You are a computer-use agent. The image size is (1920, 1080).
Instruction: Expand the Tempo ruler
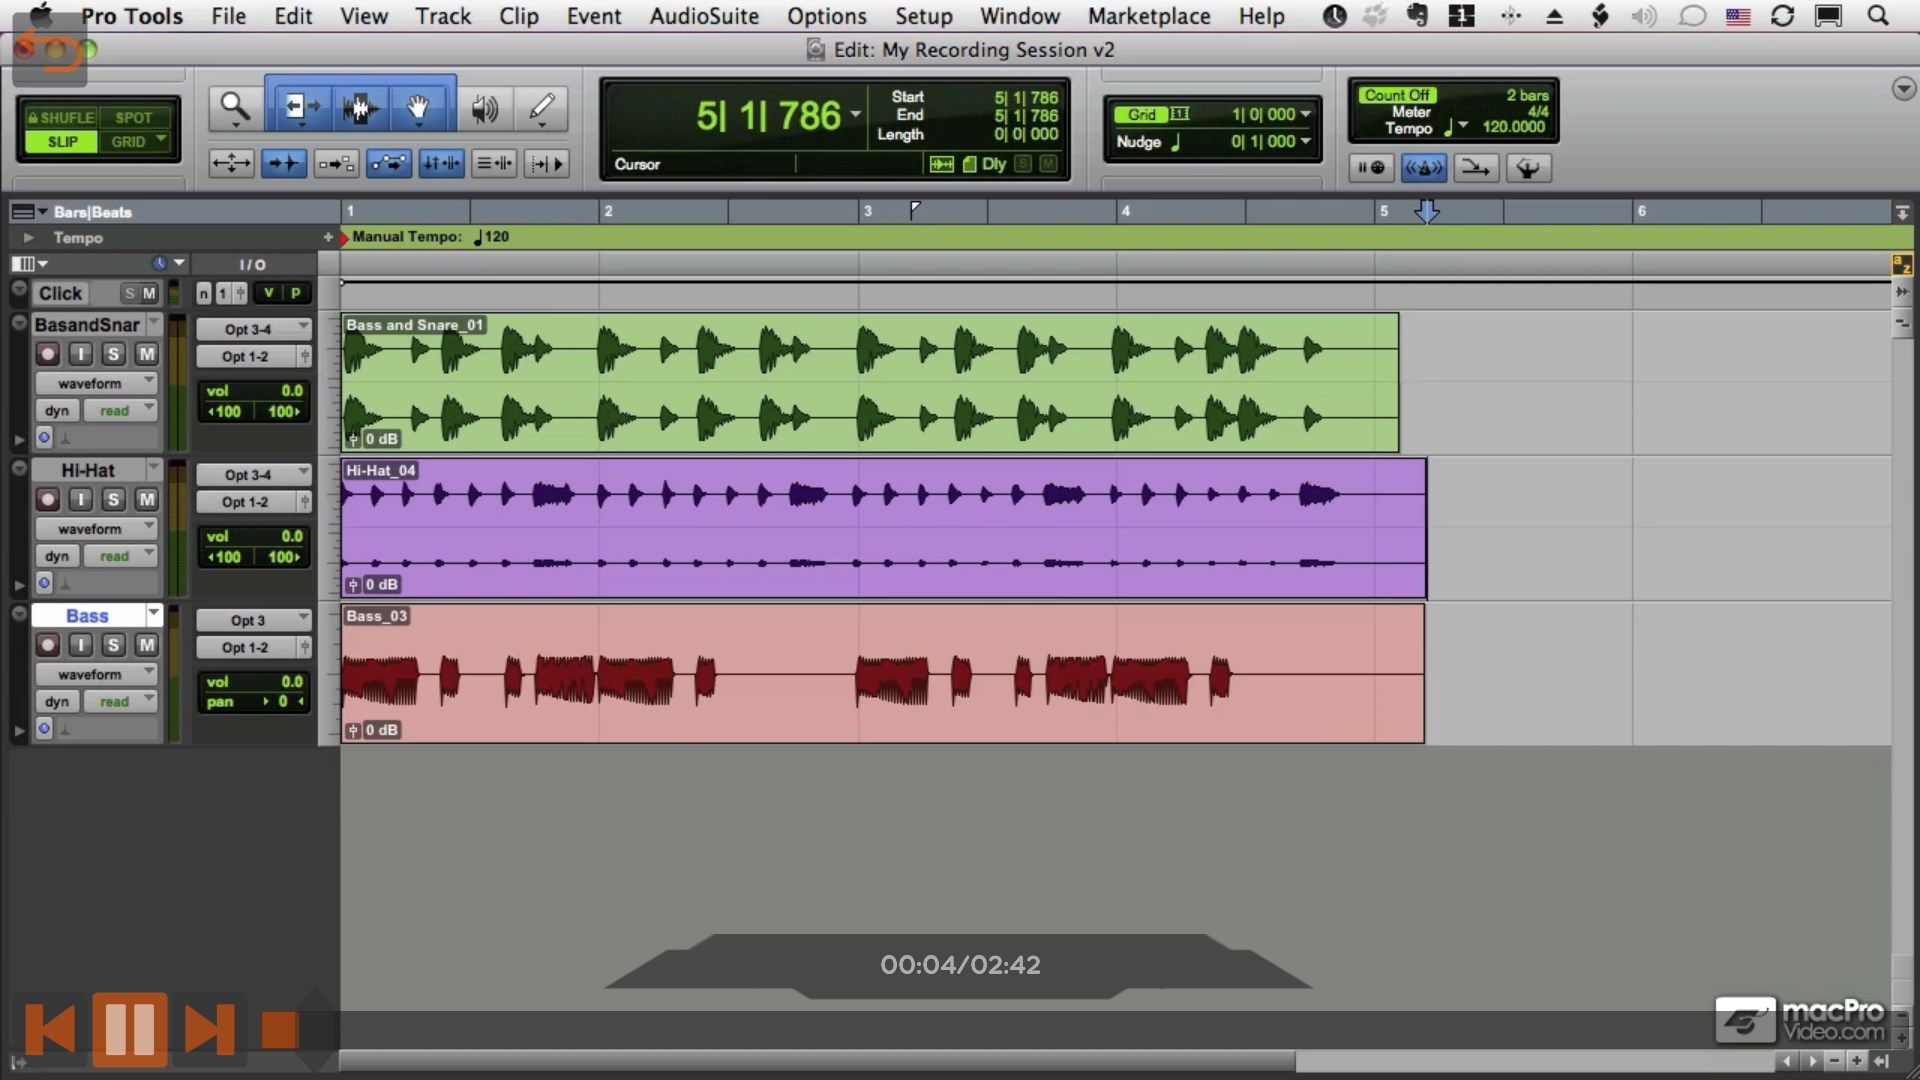click(x=28, y=238)
